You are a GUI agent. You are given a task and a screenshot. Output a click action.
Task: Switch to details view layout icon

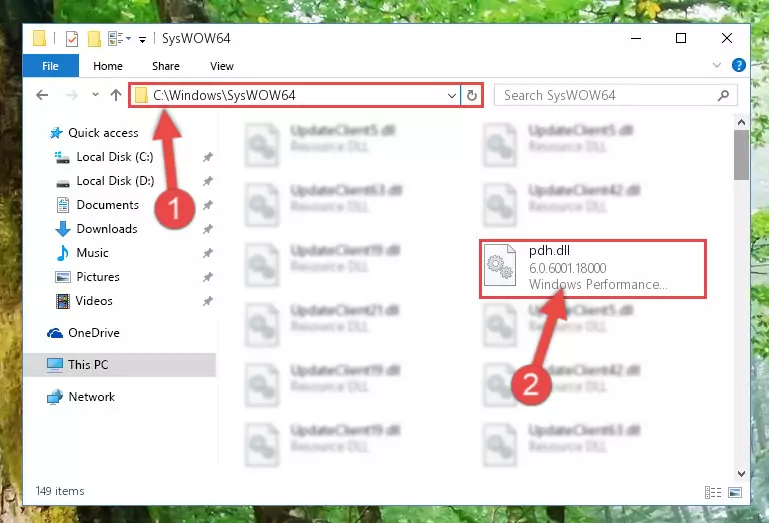click(713, 492)
